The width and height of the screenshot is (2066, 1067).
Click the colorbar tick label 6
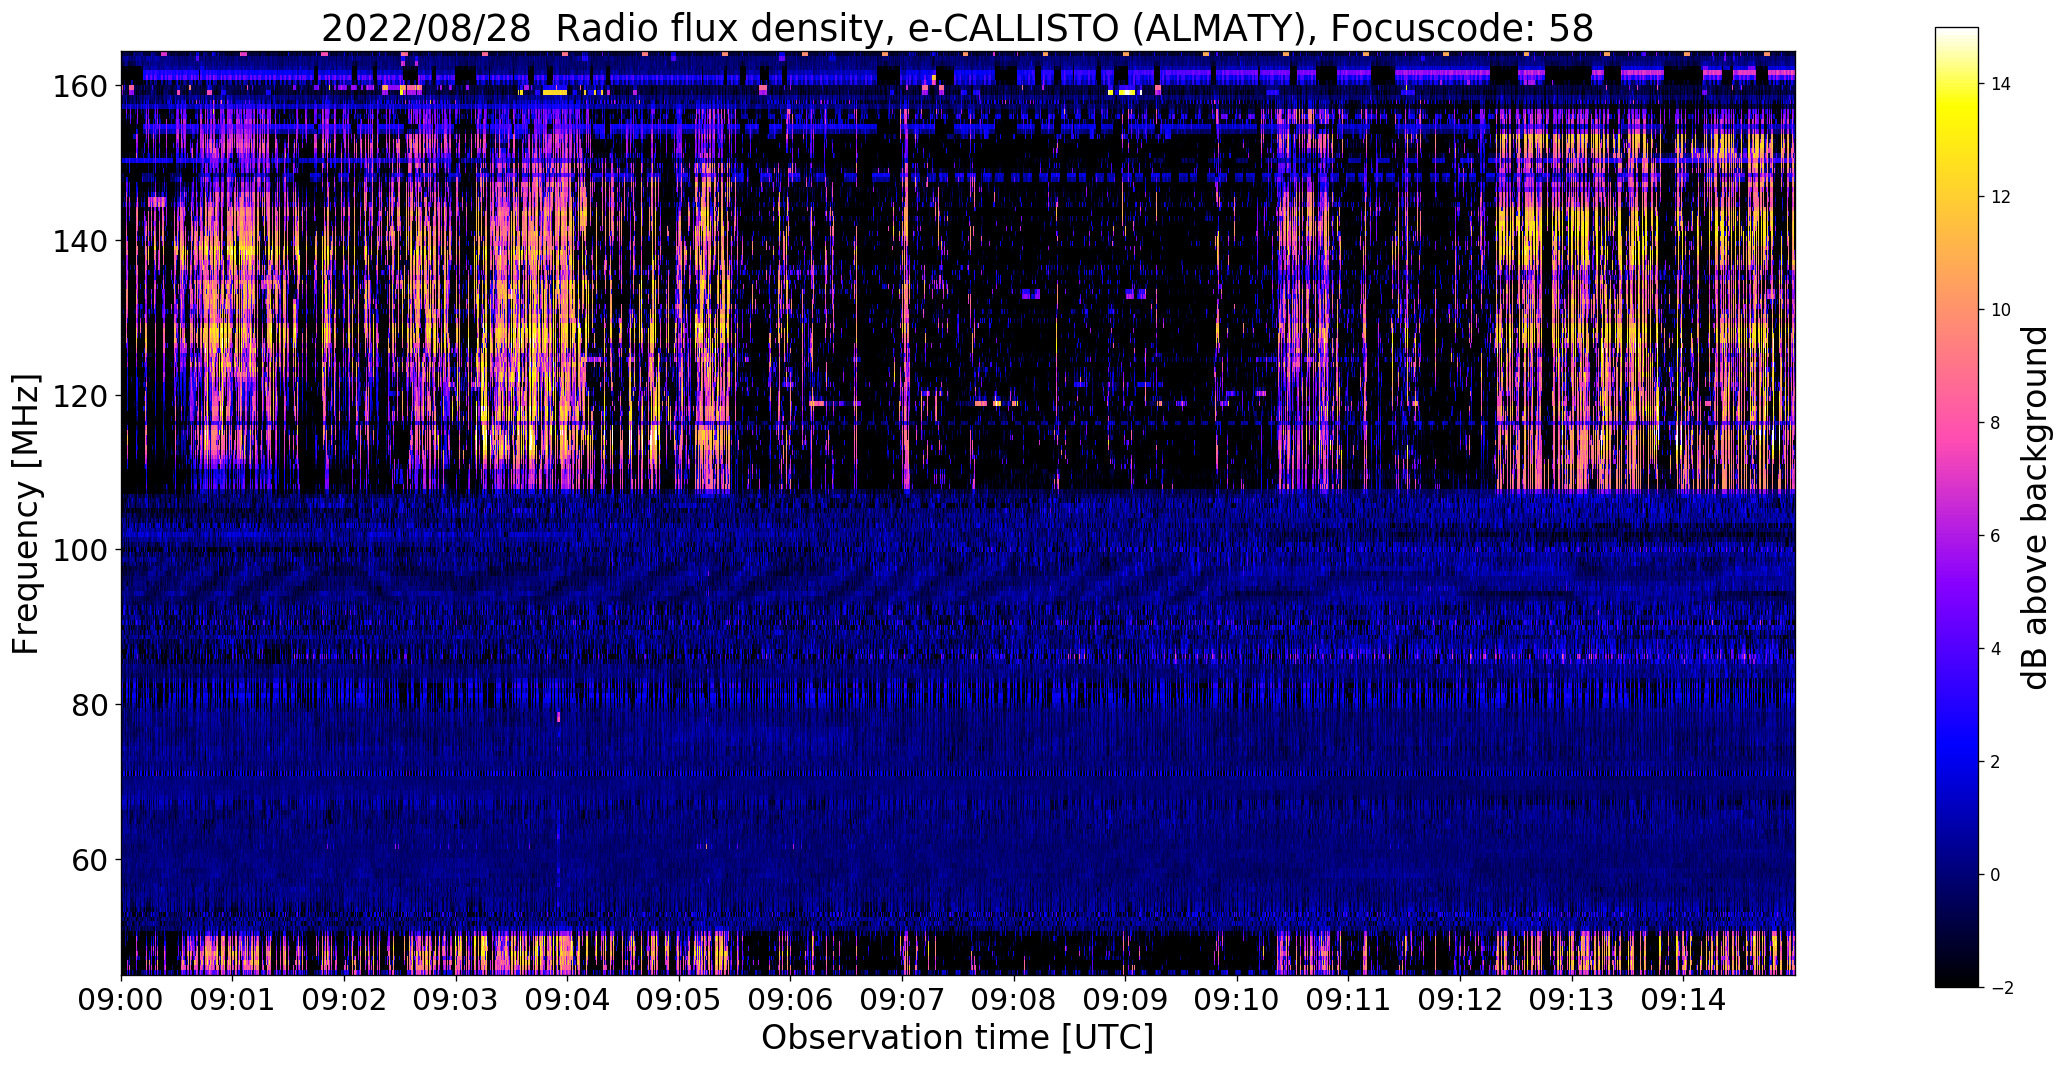coord(1996,536)
